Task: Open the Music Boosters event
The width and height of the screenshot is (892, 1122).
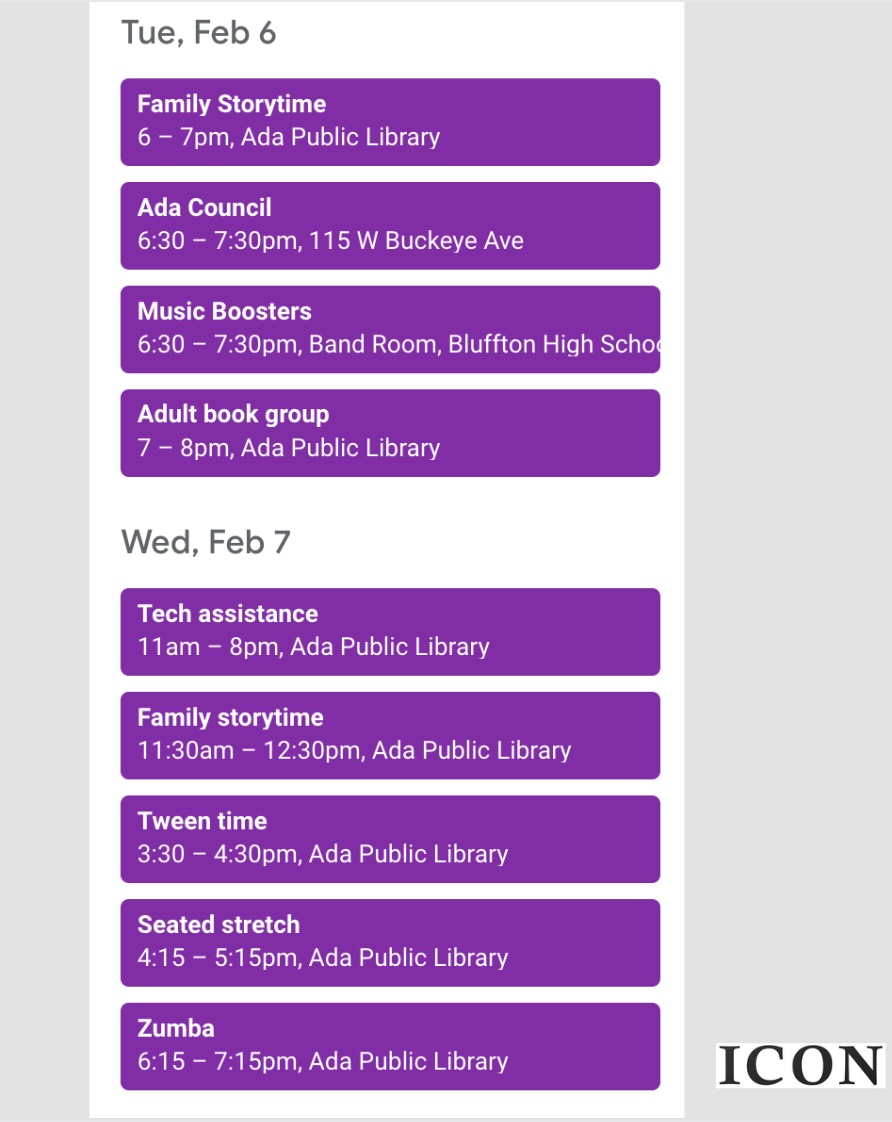Action: pos(390,329)
